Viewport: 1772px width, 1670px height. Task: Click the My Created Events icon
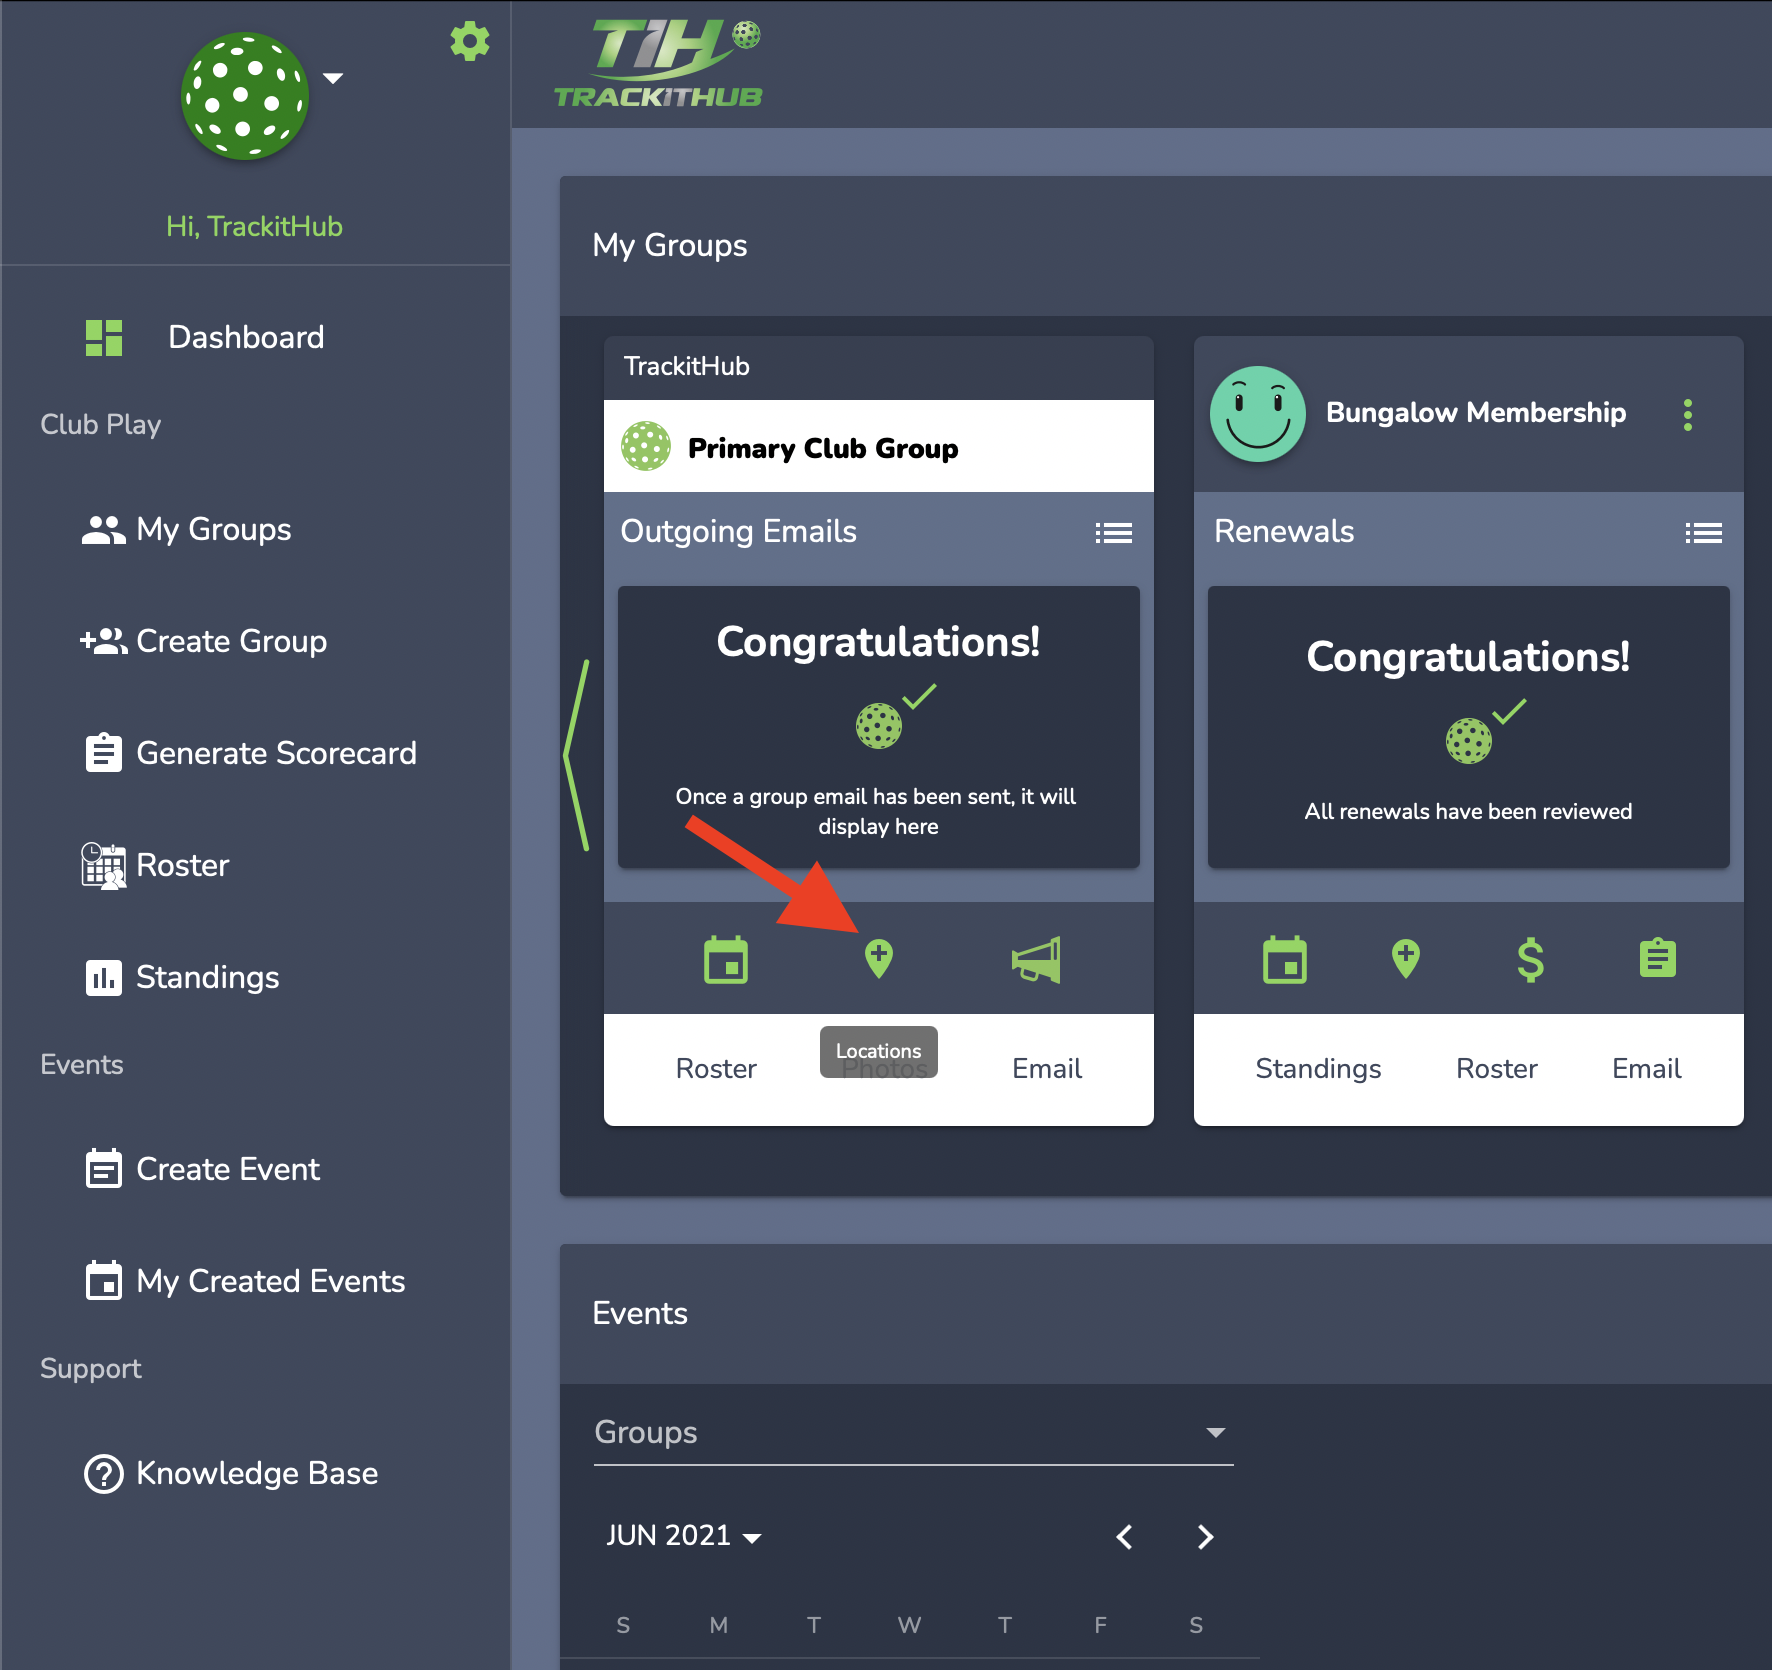[104, 1280]
